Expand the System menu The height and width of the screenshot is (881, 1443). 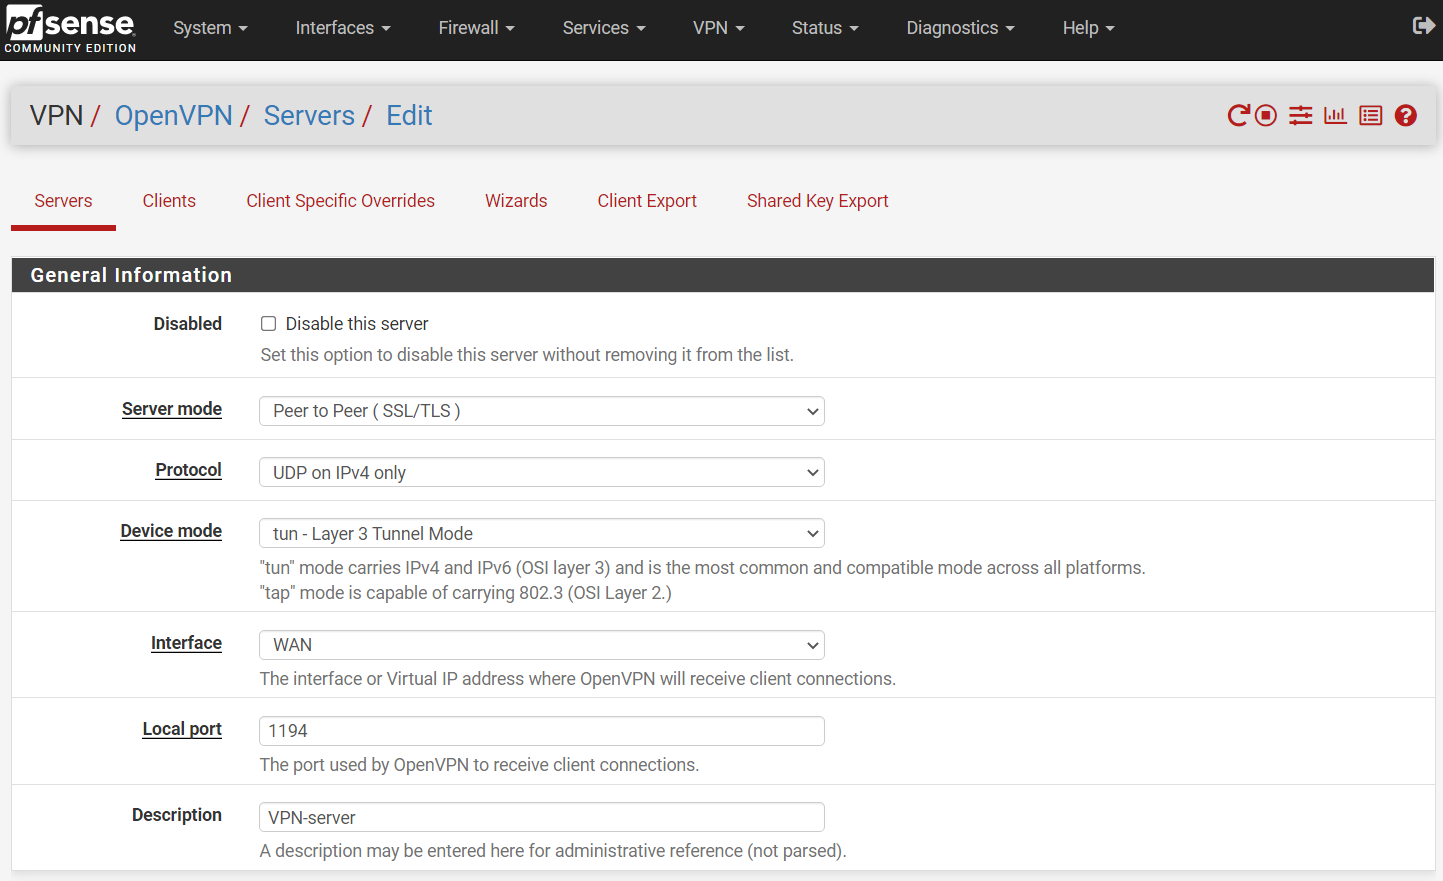pos(210,28)
